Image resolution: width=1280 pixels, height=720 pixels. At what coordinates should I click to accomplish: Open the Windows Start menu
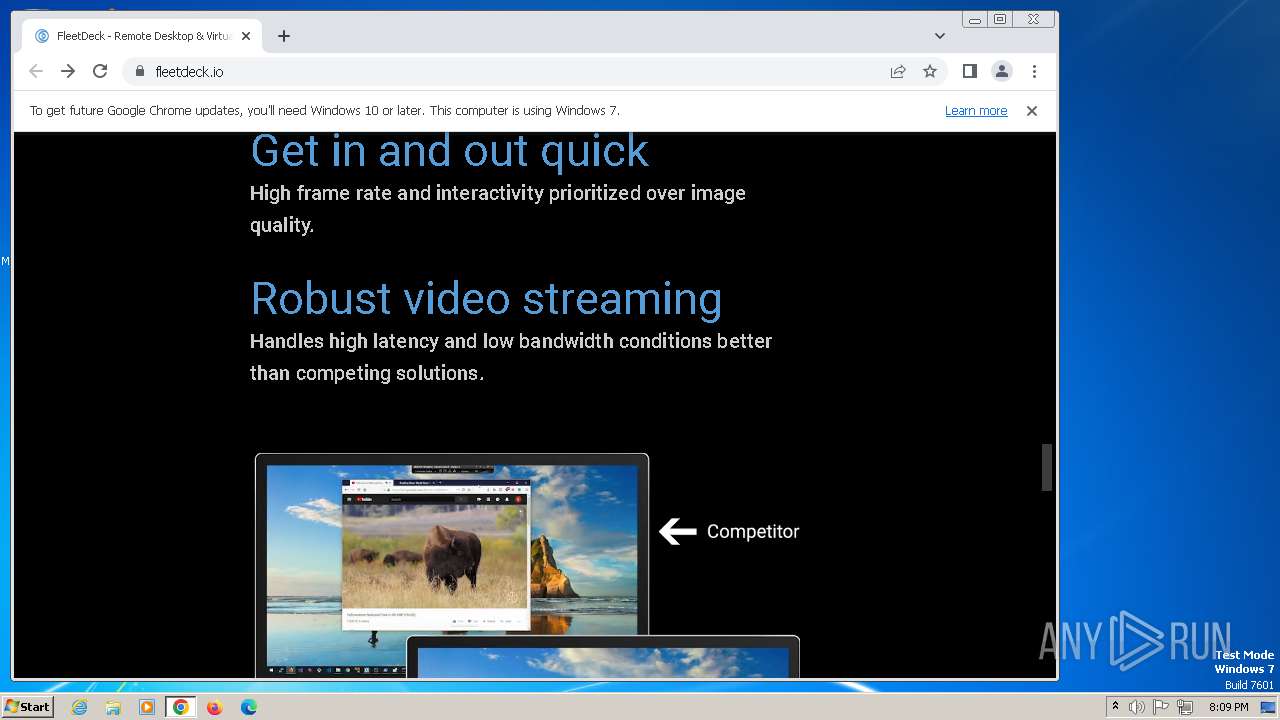27,707
